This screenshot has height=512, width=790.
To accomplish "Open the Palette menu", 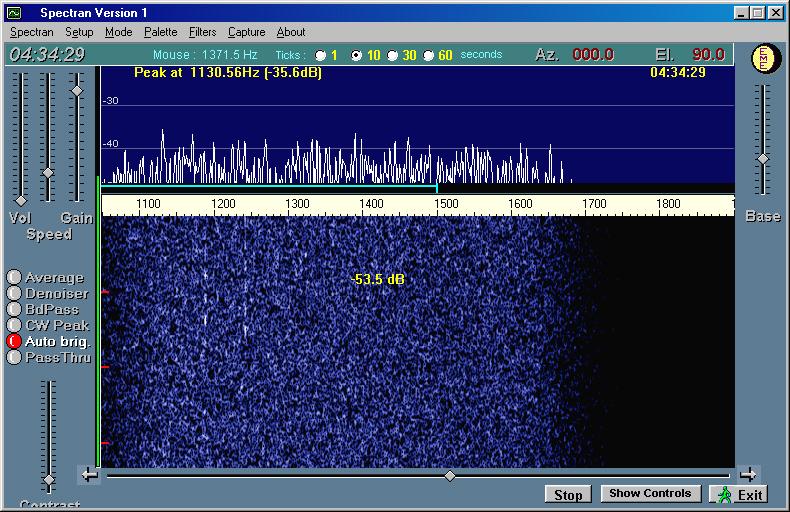I will pyautogui.click(x=160, y=32).
